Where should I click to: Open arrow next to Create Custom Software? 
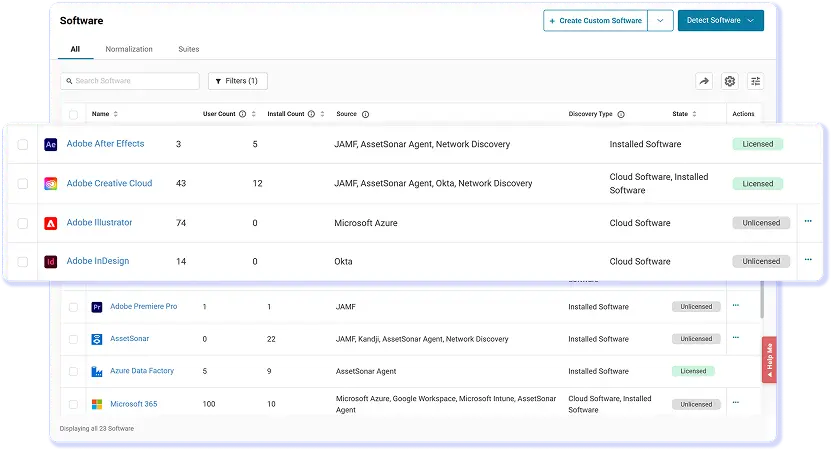pos(660,20)
